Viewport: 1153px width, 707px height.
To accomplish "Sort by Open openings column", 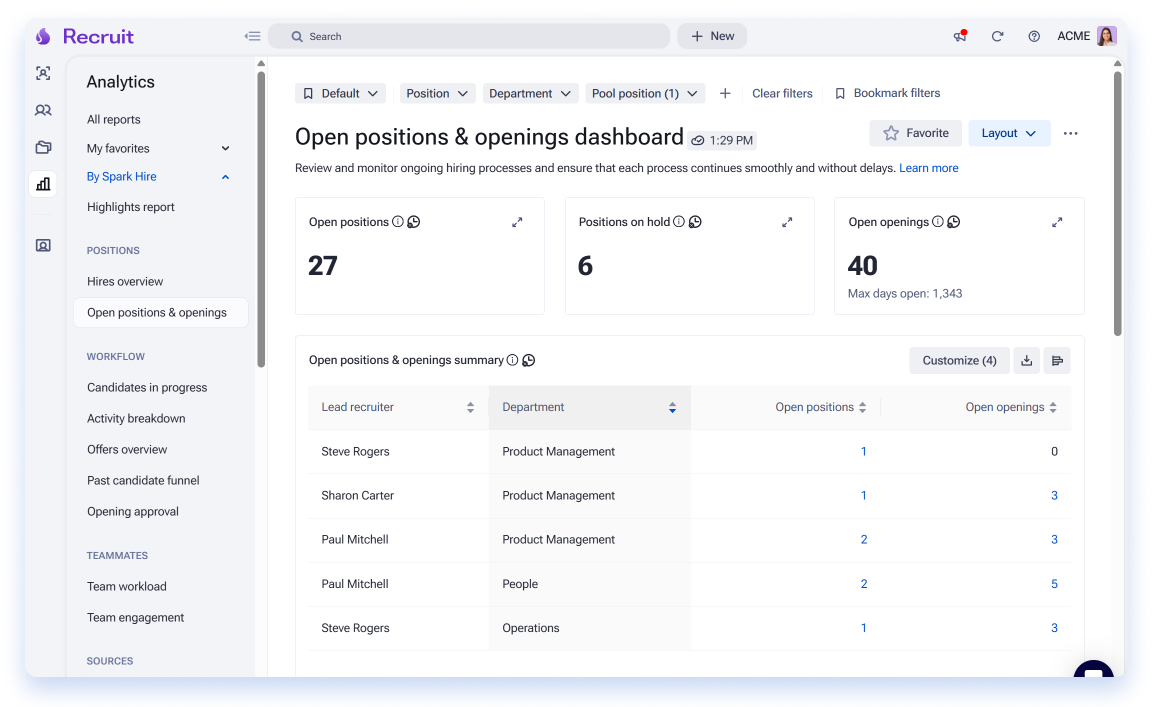I will (x=1053, y=408).
